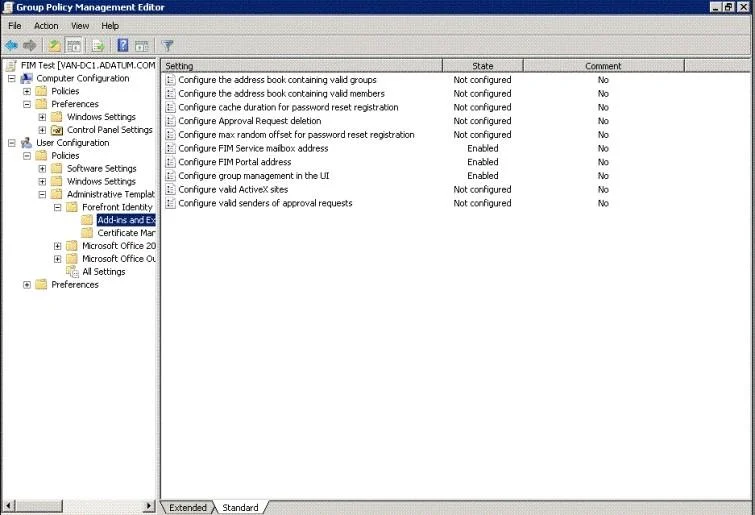
Task: Open the Help question mark icon
Action: 123,45
